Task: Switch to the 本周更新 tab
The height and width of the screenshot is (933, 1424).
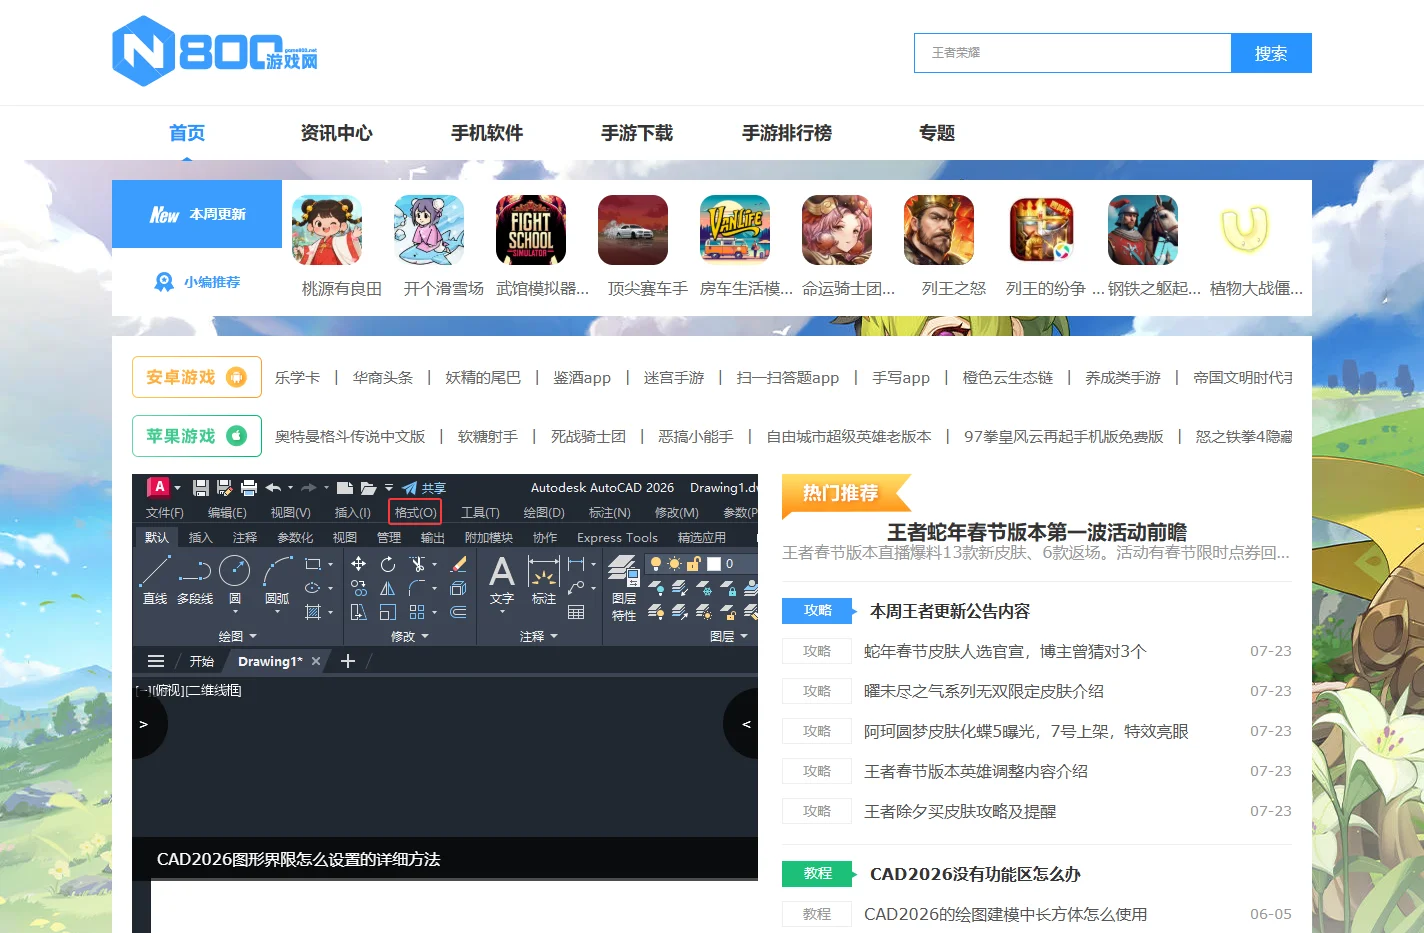Action: [197, 214]
